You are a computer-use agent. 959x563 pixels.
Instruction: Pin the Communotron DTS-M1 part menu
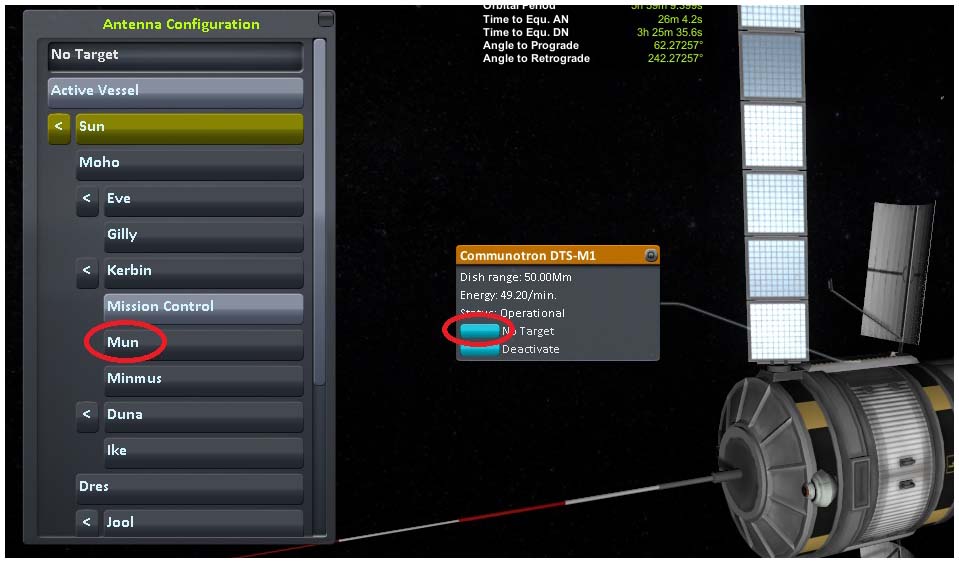pos(651,256)
